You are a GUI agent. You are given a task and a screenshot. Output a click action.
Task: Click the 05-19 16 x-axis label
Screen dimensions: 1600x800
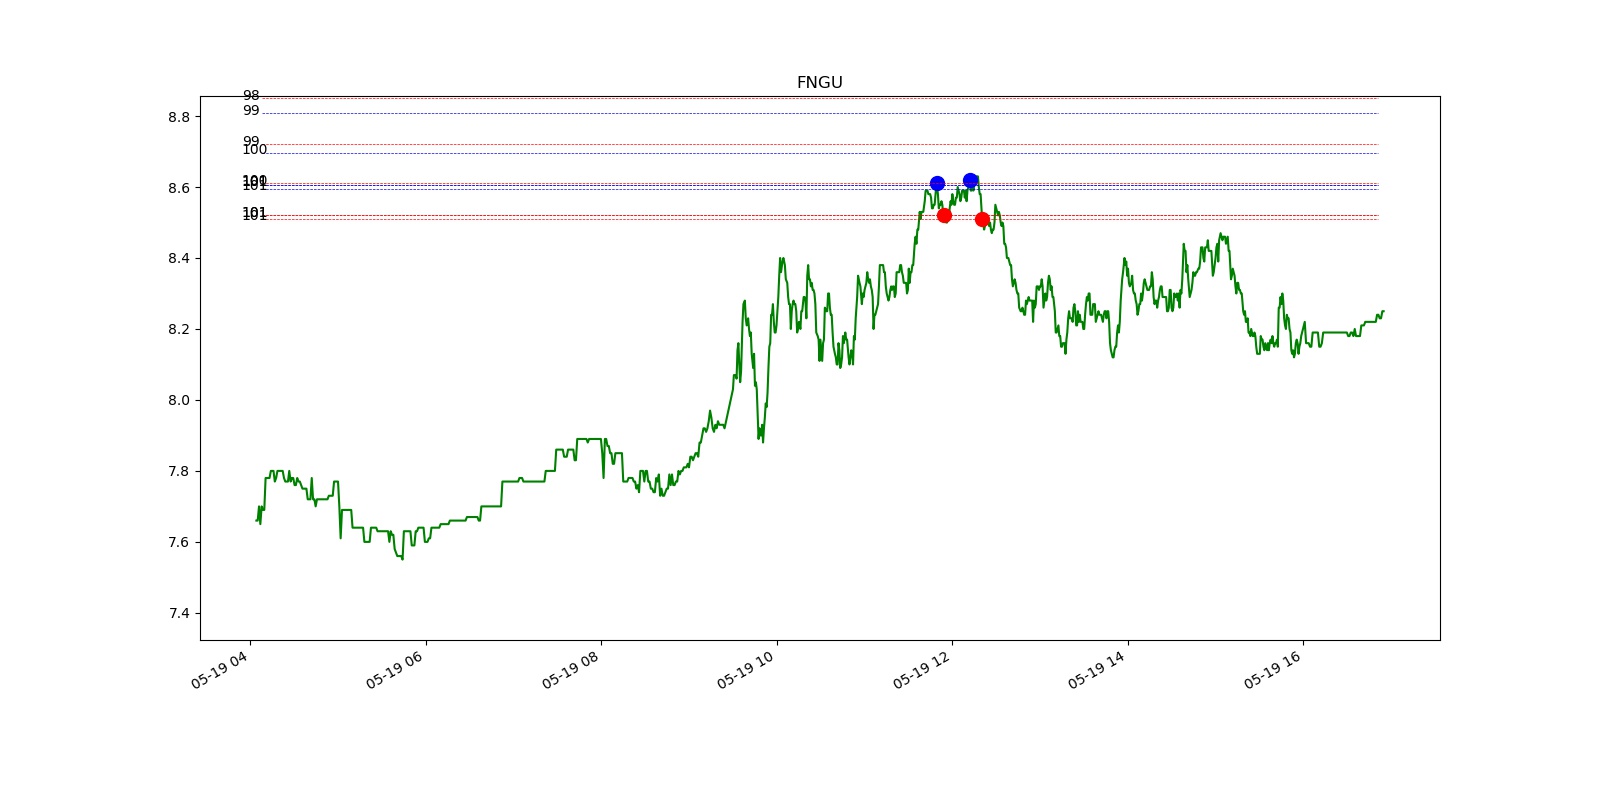coord(1273,669)
